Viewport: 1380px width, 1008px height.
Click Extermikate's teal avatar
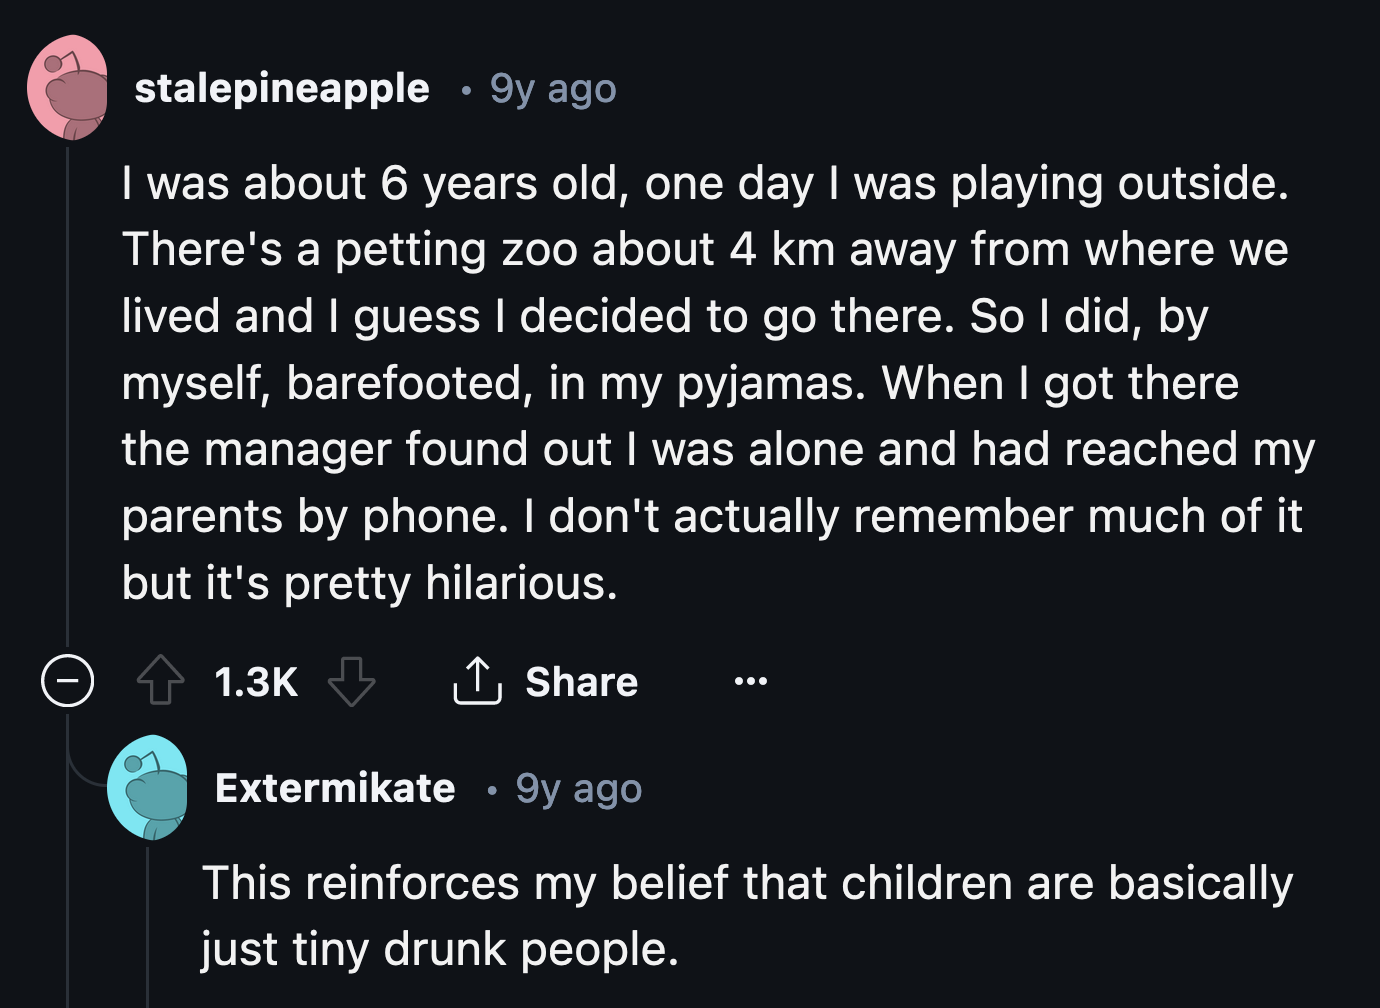[x=149, y=788]
